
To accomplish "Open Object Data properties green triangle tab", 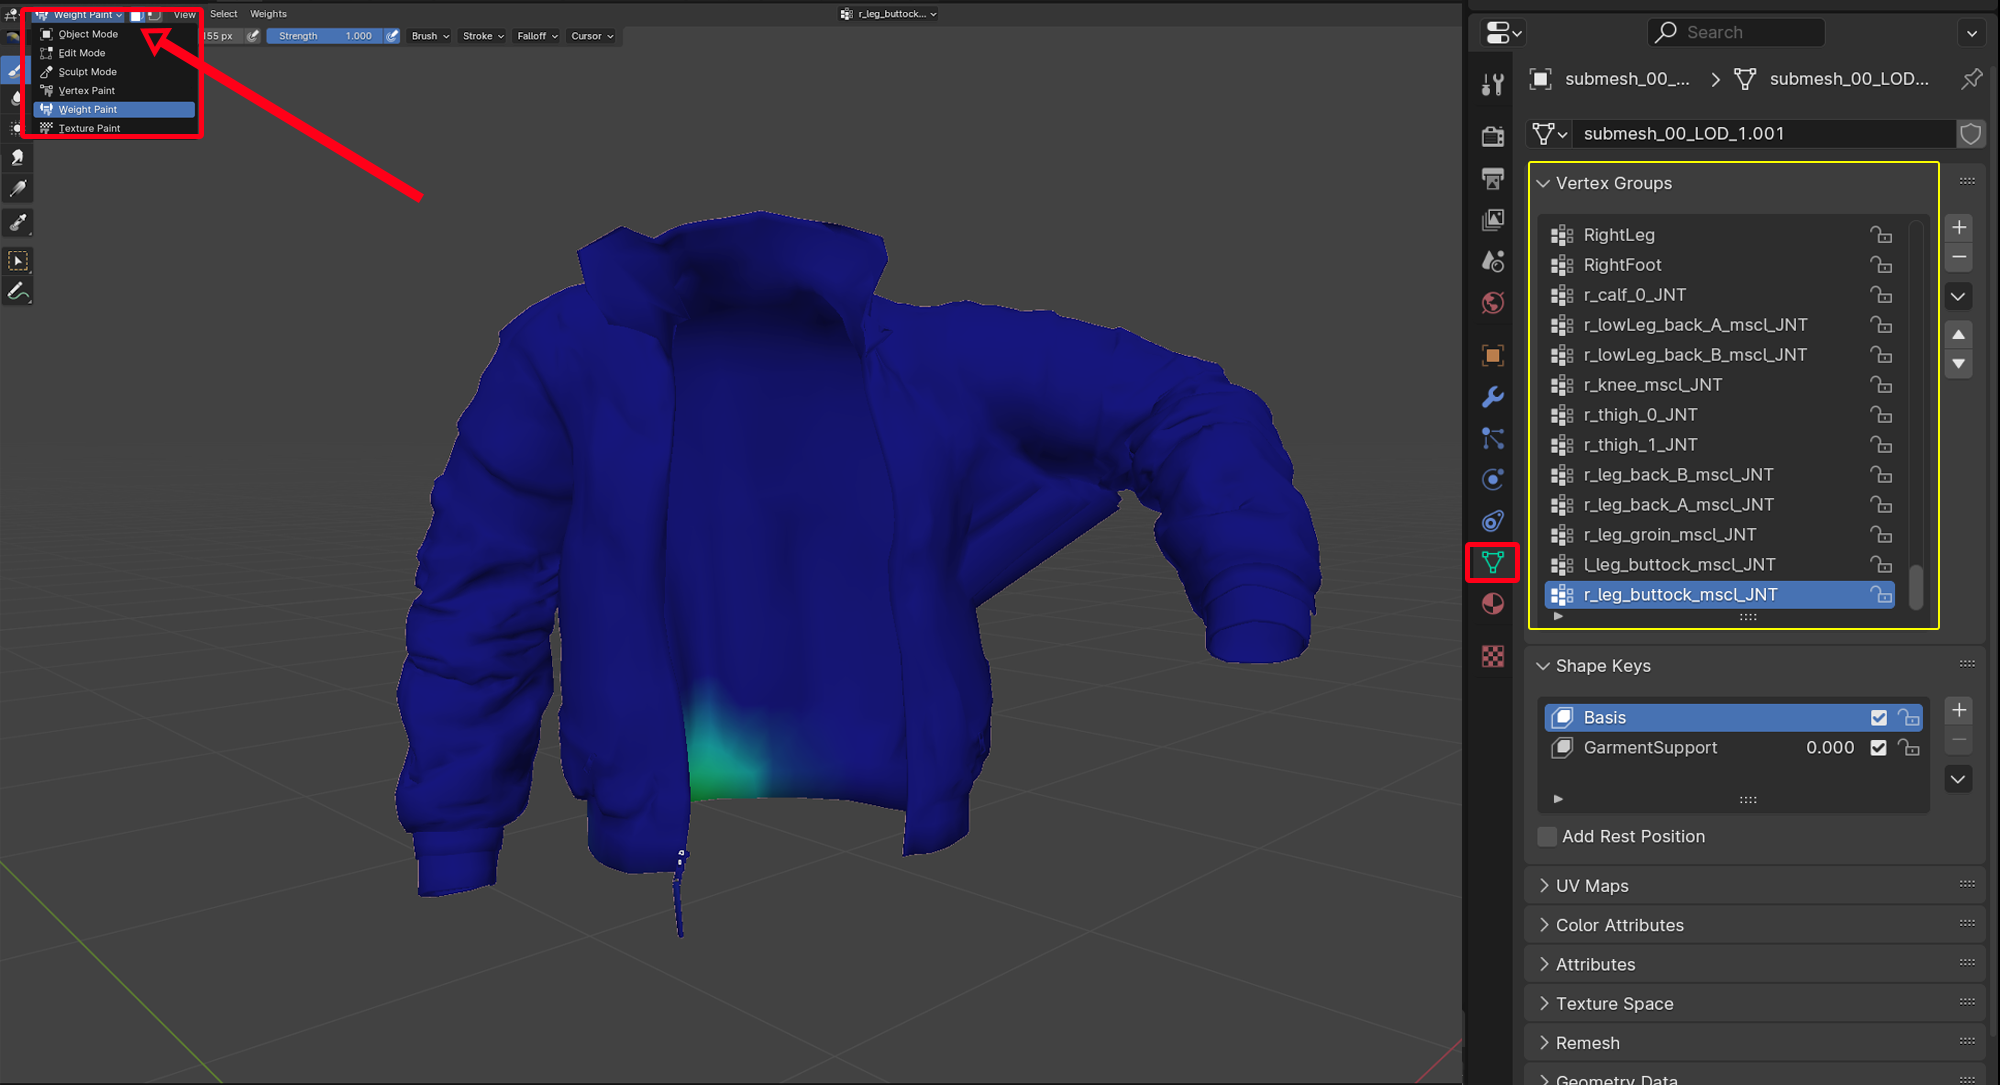I will 1492,563.
